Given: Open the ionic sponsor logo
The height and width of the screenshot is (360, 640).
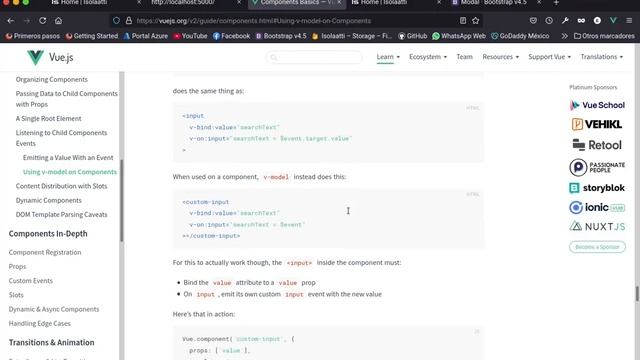Looking at the screenshot, I should (597, 207).
